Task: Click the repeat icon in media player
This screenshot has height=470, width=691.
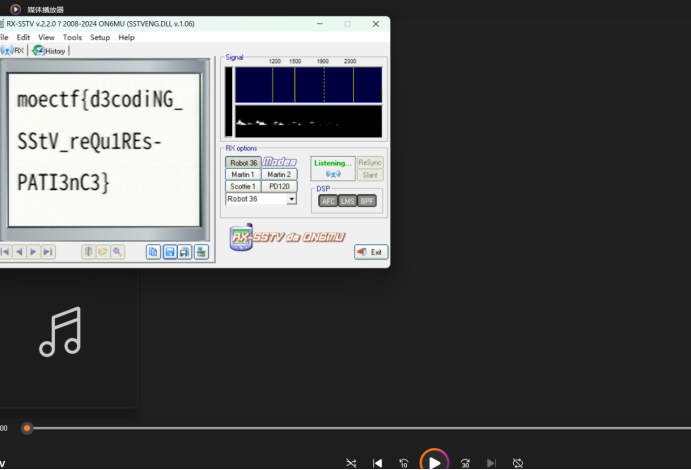Action: click(518, 463)
